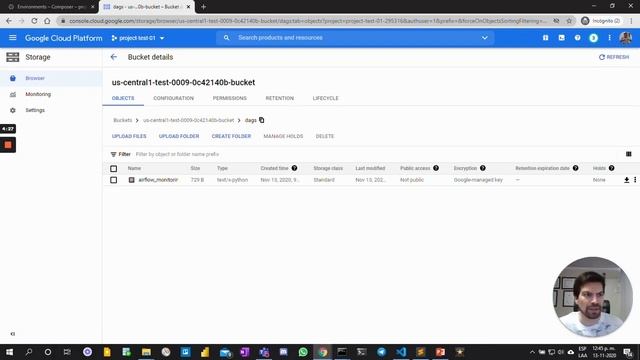640x360 pixels.
Task: Switch to the Lifecycle tab
Action: point(325,98)
